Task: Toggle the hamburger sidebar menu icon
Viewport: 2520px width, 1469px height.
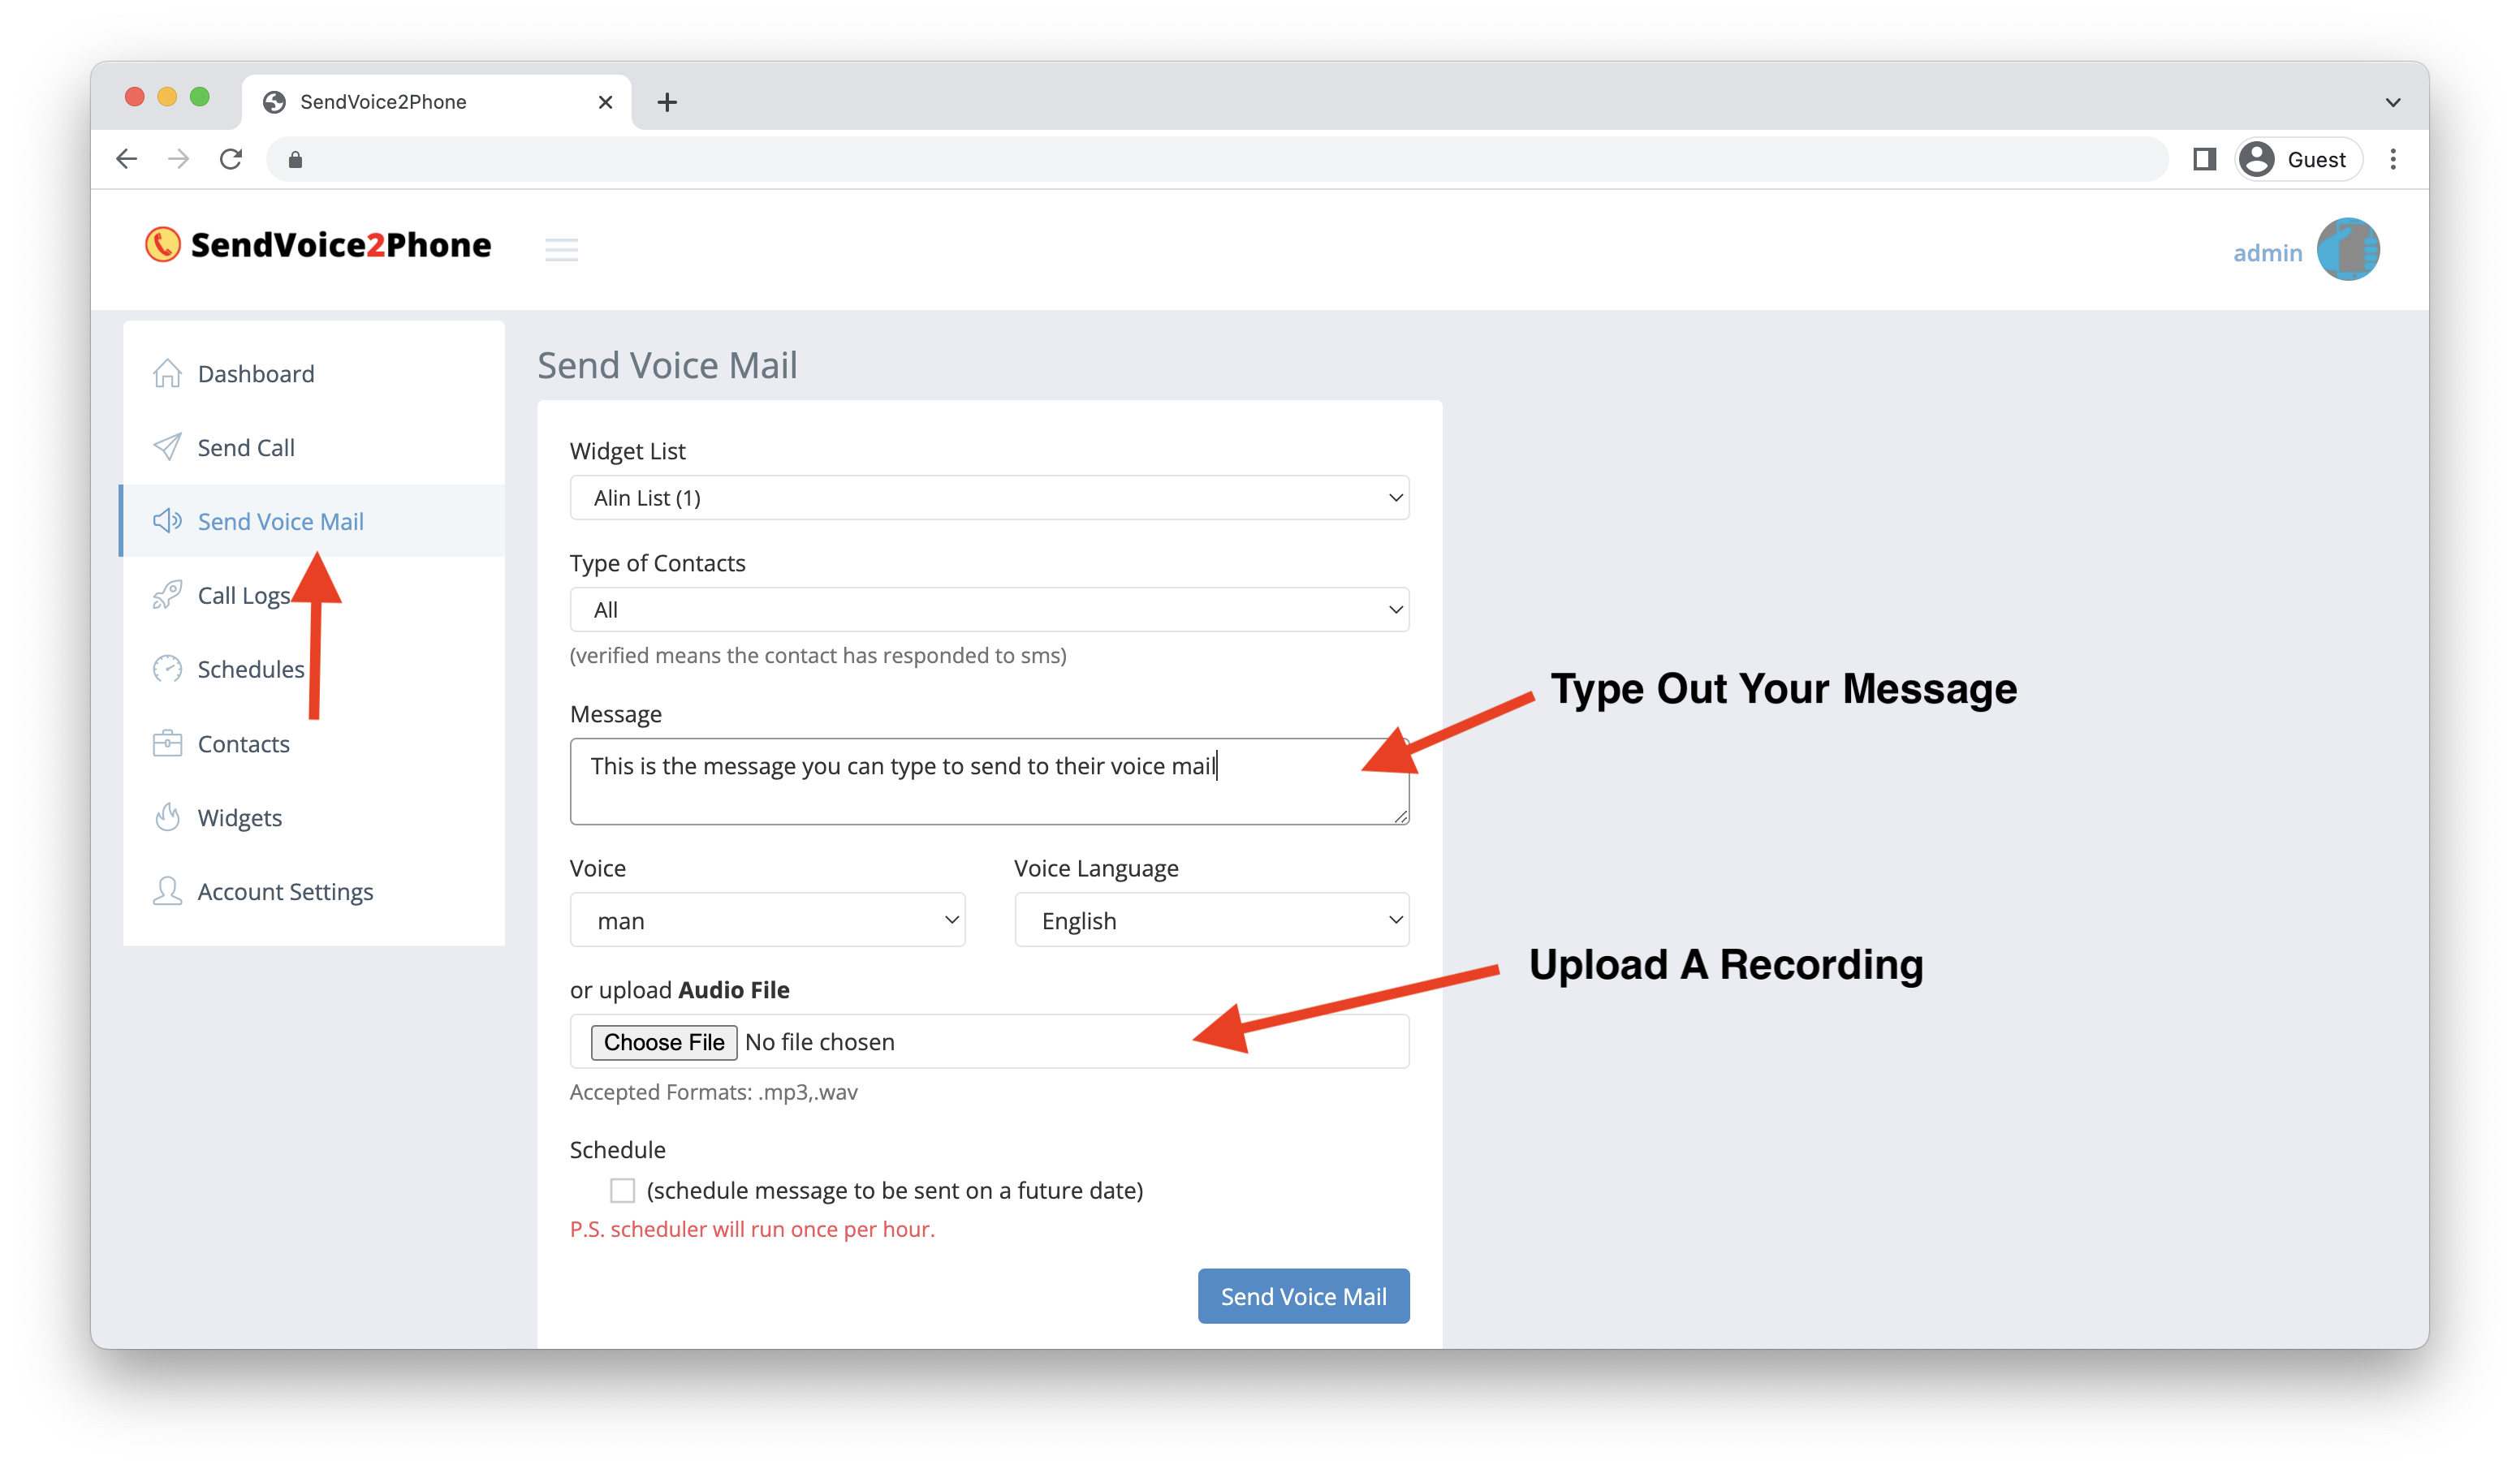Action: [561, 250]
